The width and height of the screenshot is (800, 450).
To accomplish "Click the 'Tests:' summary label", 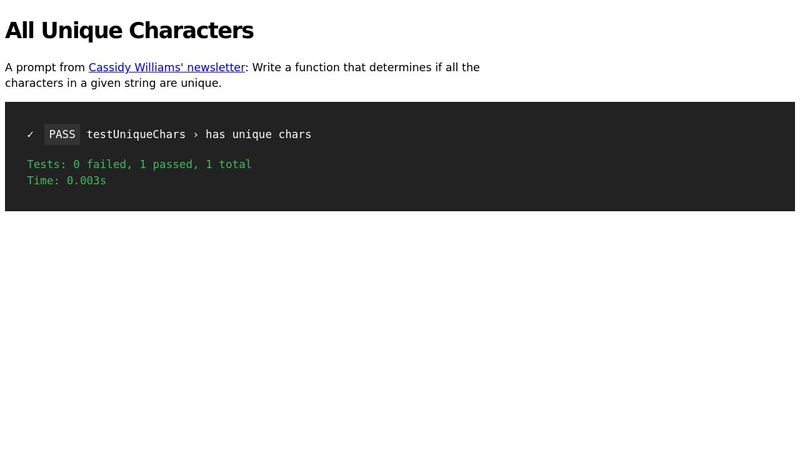I will tap(46, 165).
